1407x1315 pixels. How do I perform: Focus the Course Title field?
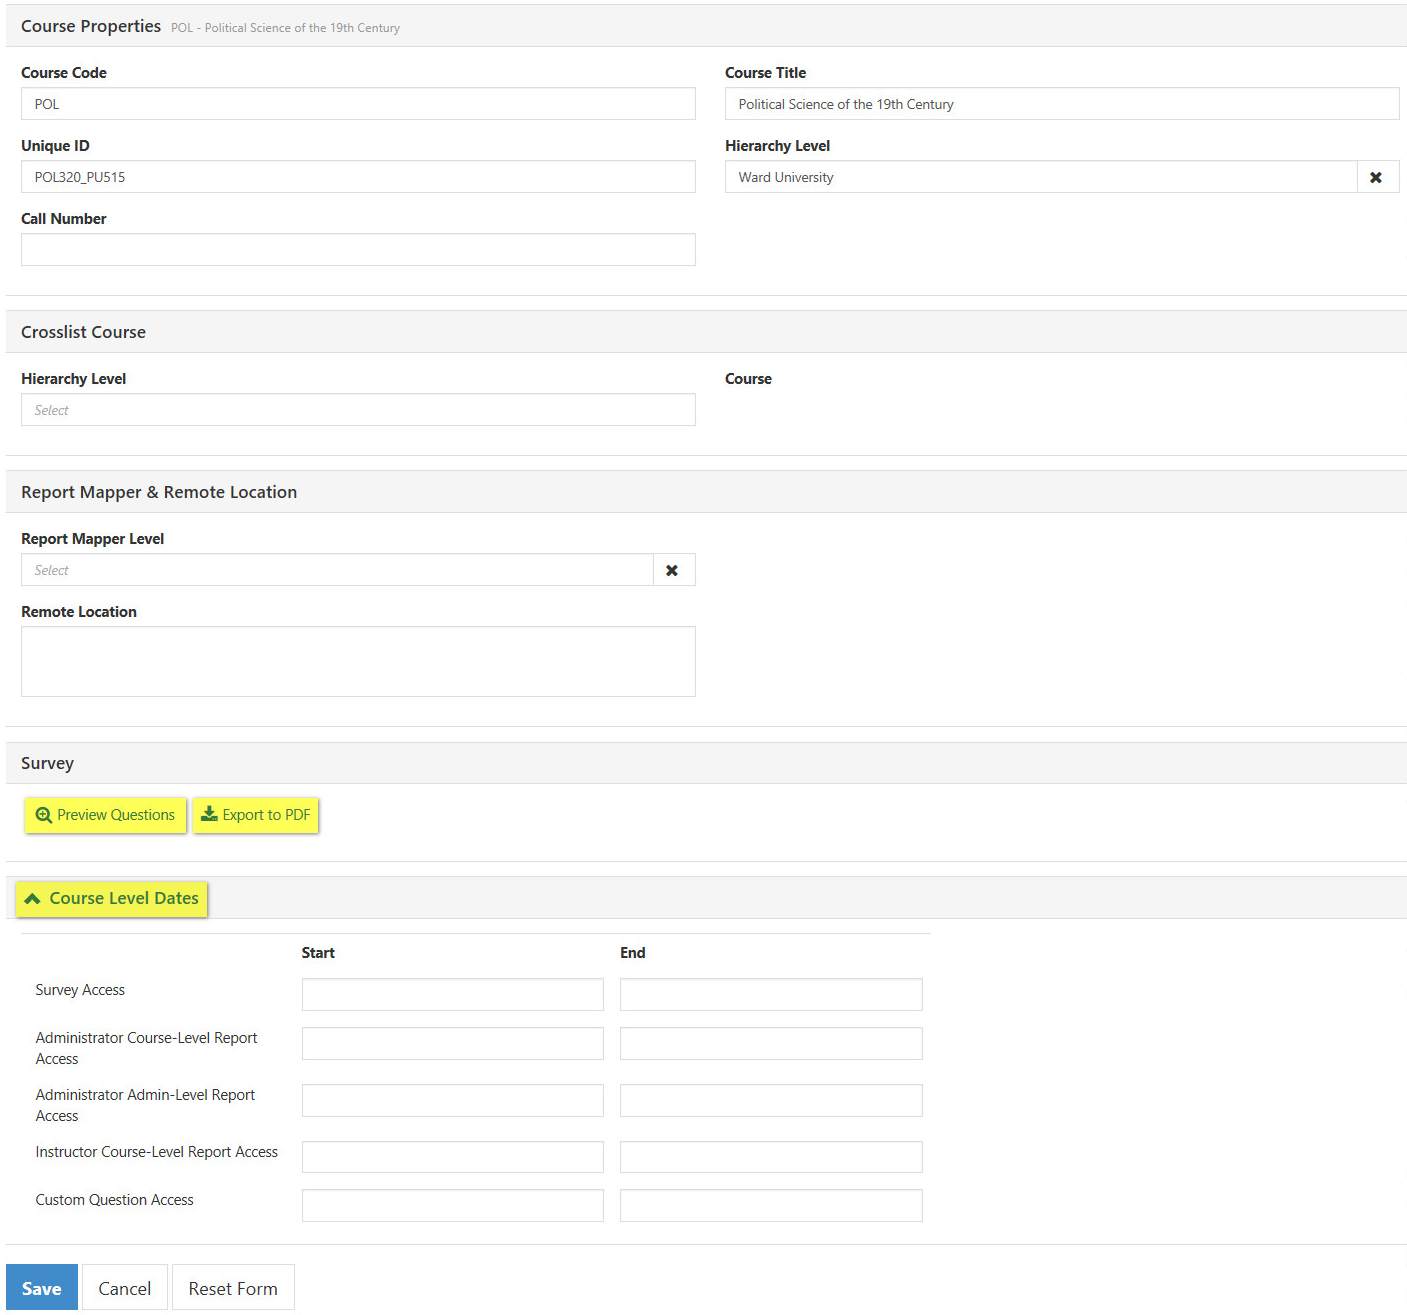tap(1062, 104)
